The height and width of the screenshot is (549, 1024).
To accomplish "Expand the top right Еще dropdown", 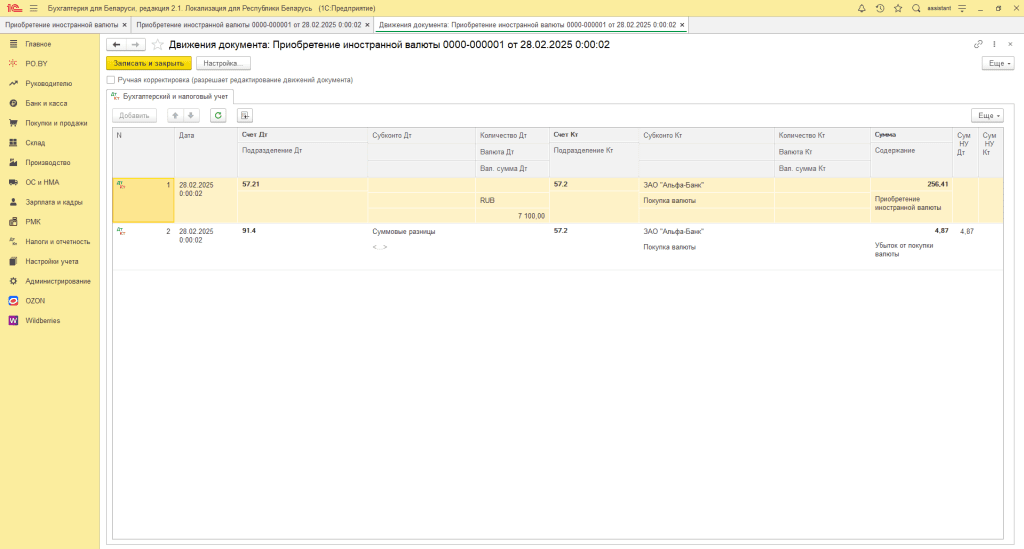I will pos(998,63).
